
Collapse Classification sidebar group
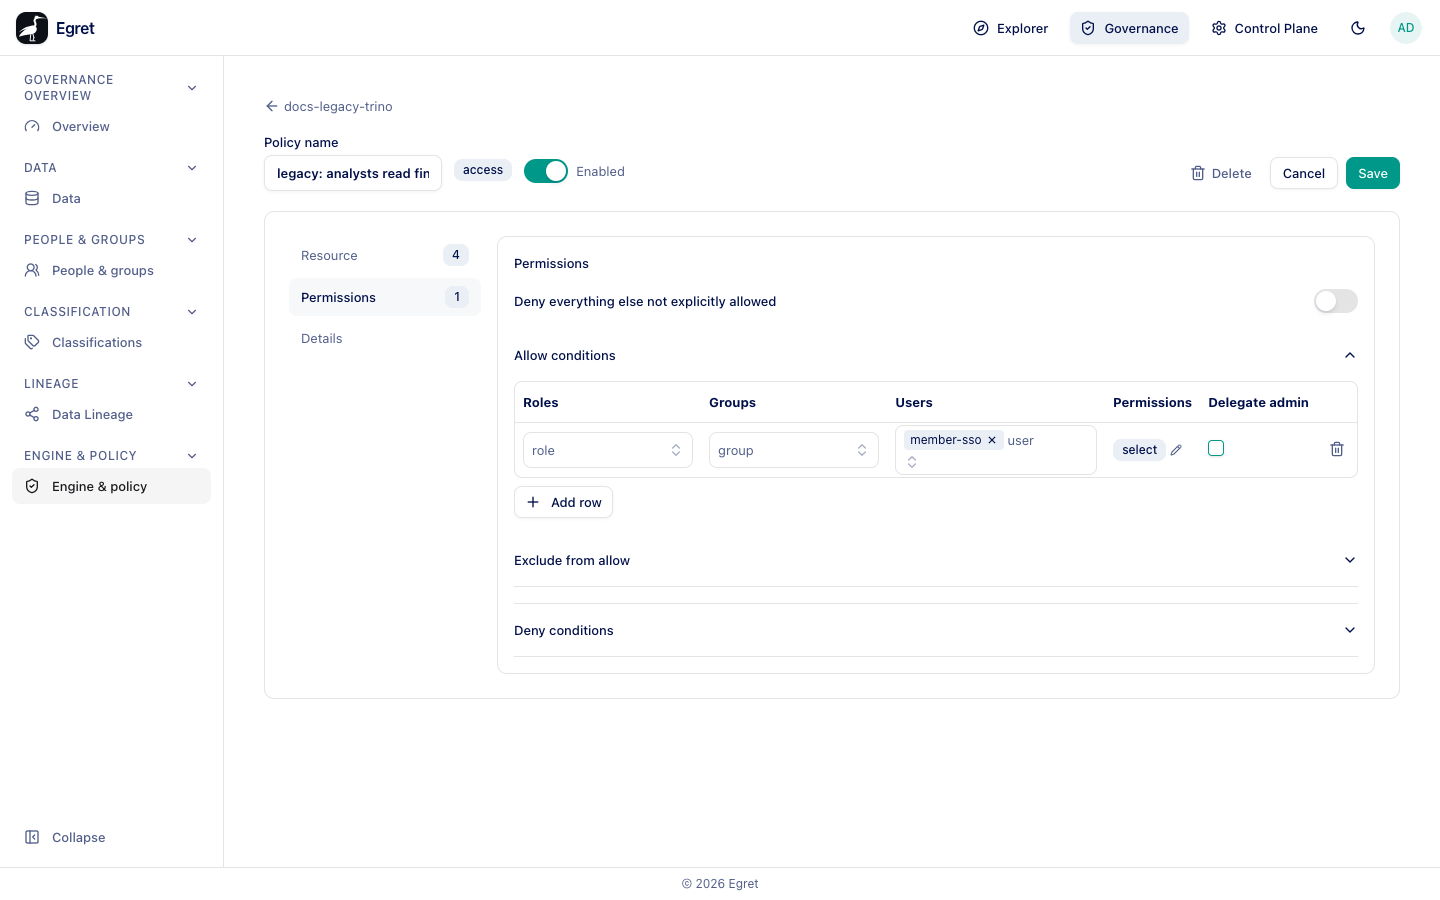click(x=192, y=312)
